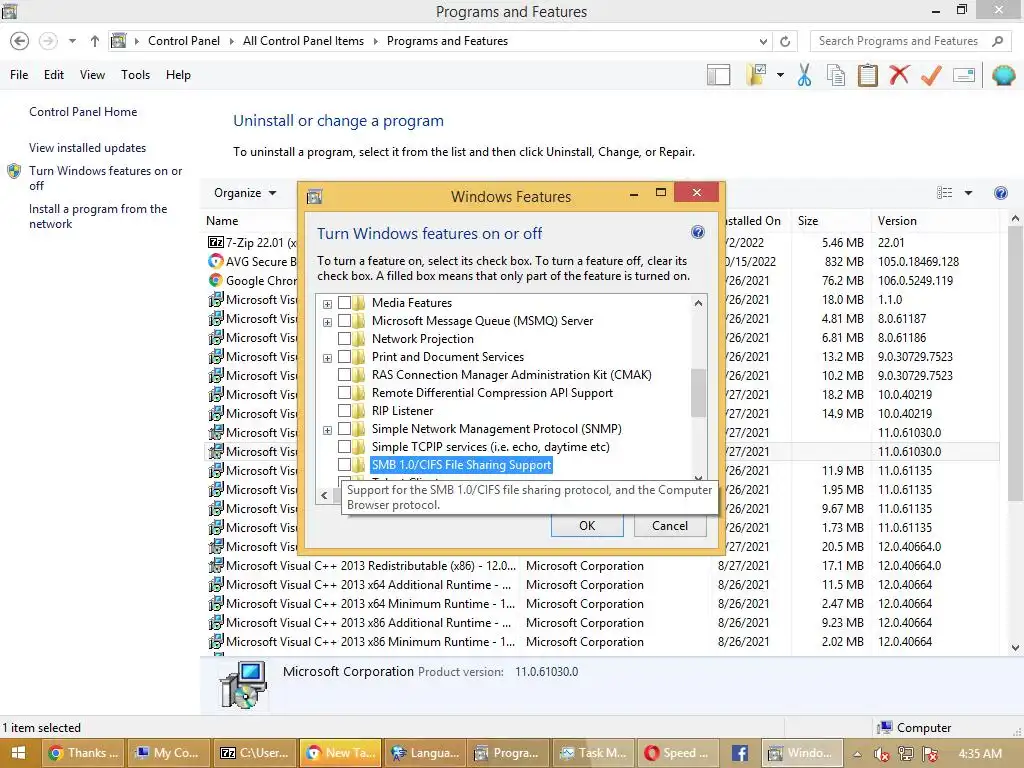Open the View menu
Image resolution: width=1024 pixels, height=768 pixels.
[x=92, y=75]
